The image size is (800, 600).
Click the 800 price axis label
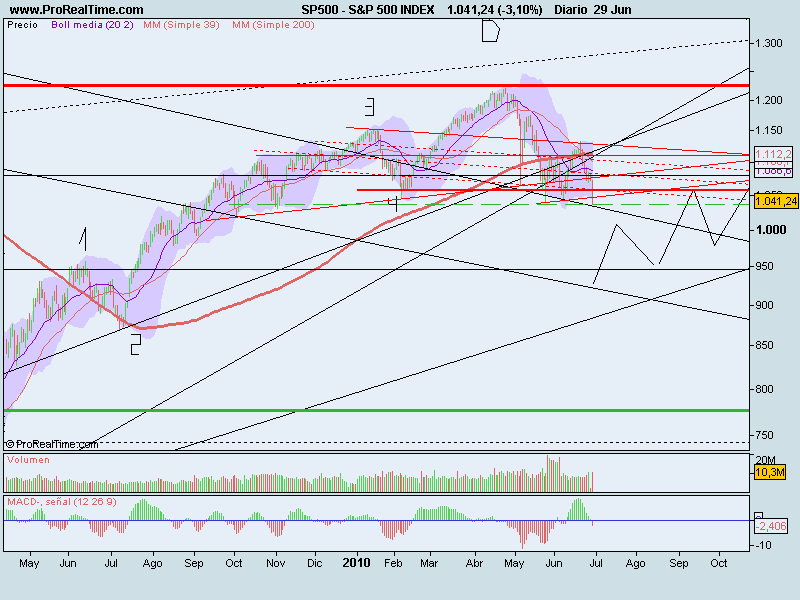coord(765,389)
